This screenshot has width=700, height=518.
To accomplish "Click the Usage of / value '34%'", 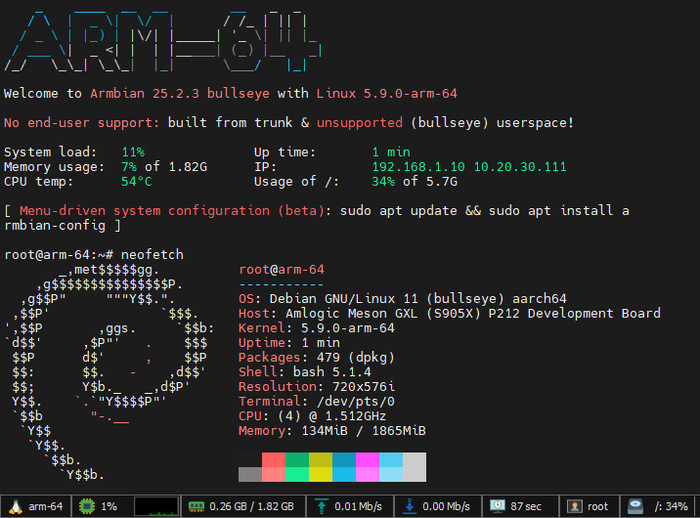I will [383, 182].
